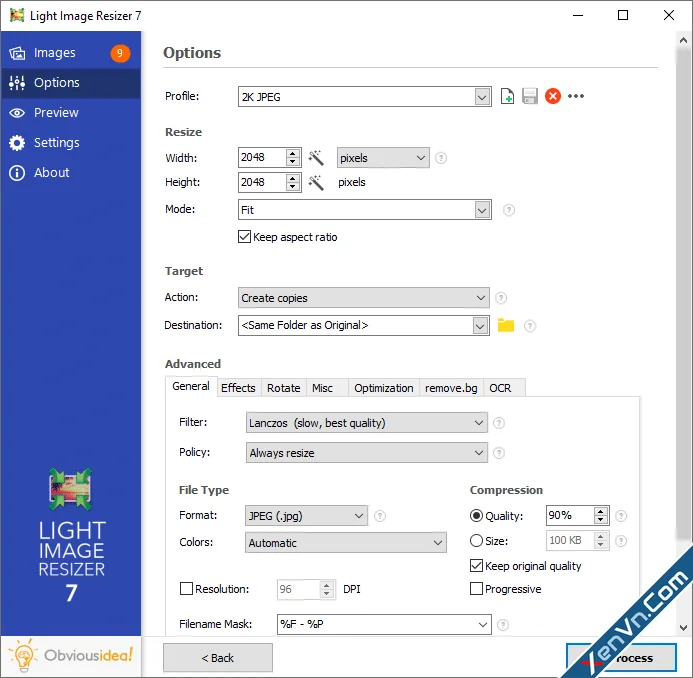This screenshot has width=693, height=678.
Task: Browse destination with yellow folder icon
Action: click(x=506, y=325)
